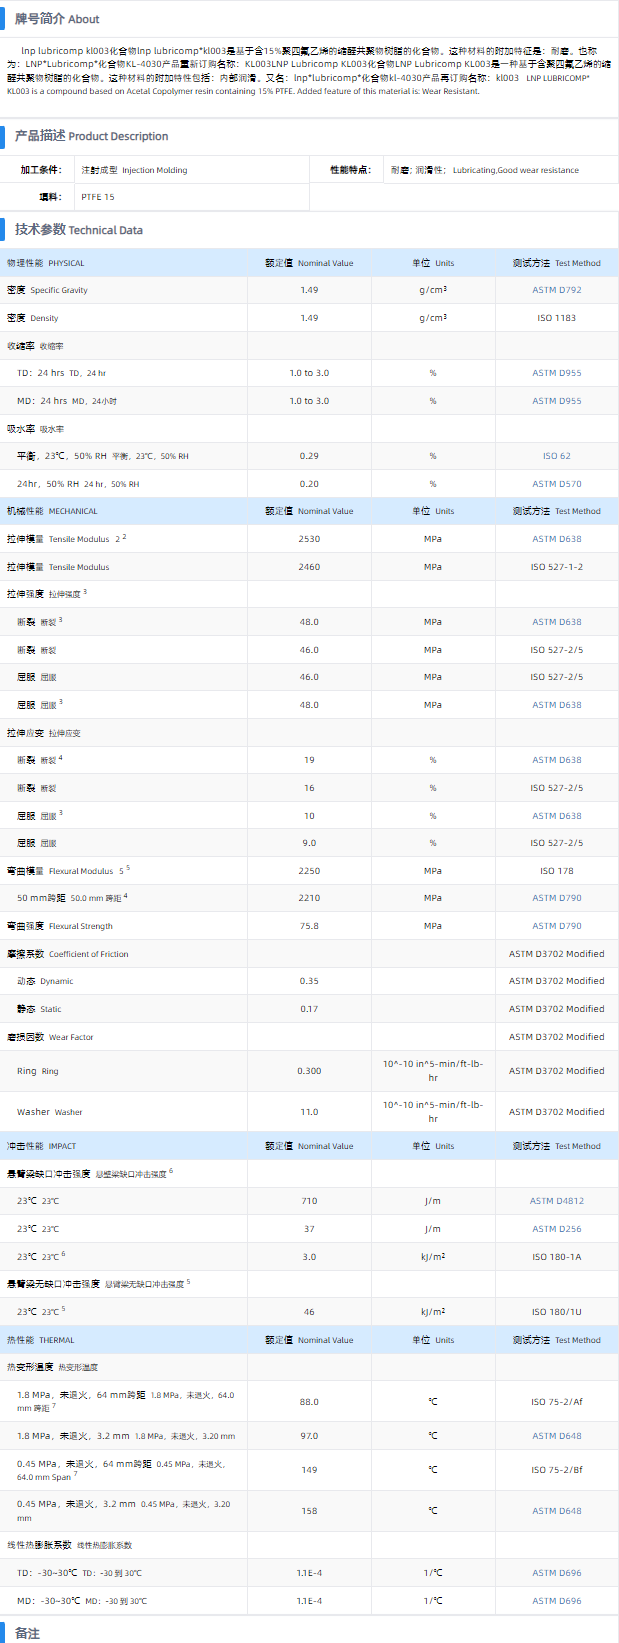
Task: Click ASTM D638 link in Tensile Modulus row
Action: pos(556,539)
